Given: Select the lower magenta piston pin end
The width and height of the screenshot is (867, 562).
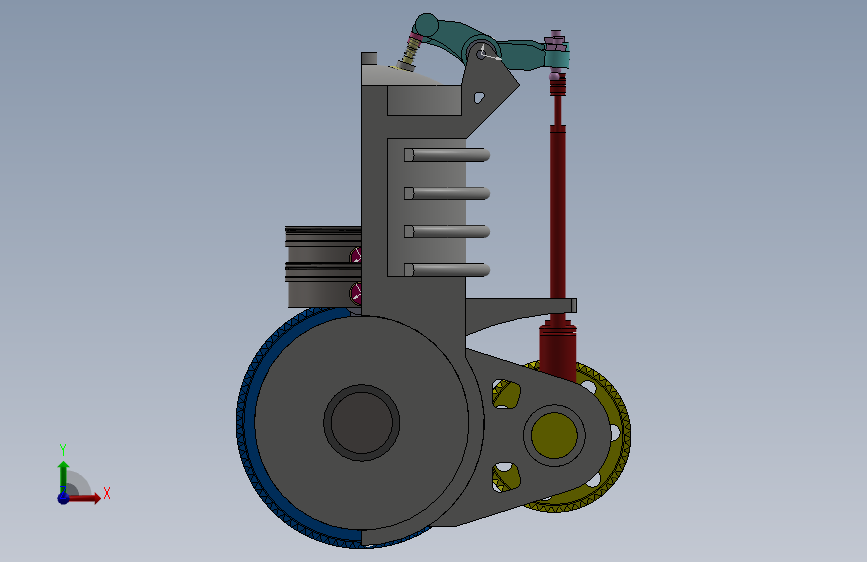Looking at the screenshot, I should point(356,293).
